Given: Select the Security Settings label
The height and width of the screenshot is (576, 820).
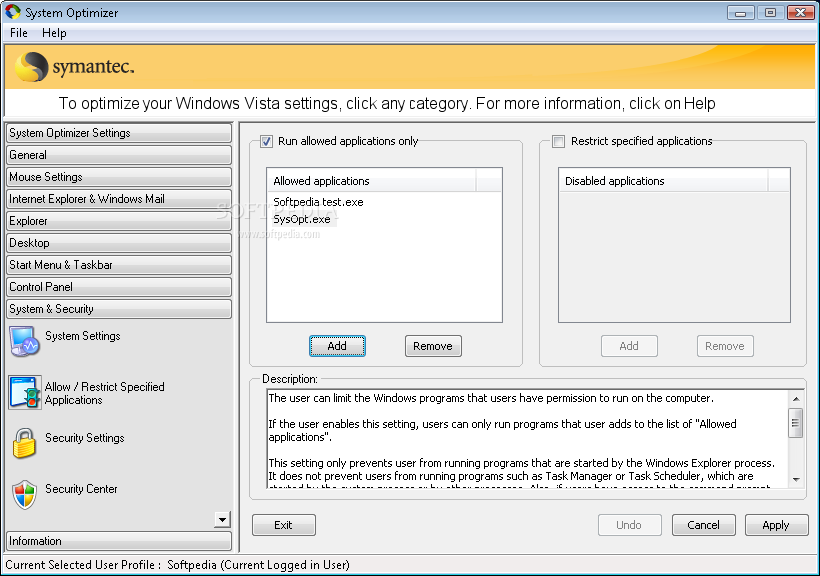Looking at the screenshot, I should (85, 438).
